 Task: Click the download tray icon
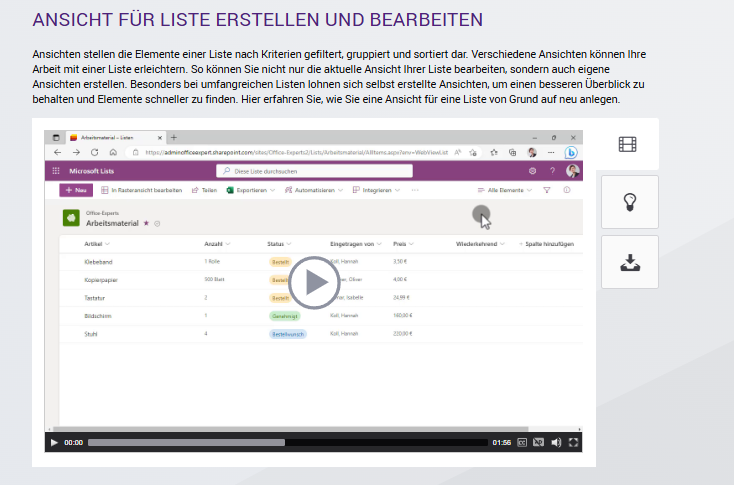click(630, 262)
